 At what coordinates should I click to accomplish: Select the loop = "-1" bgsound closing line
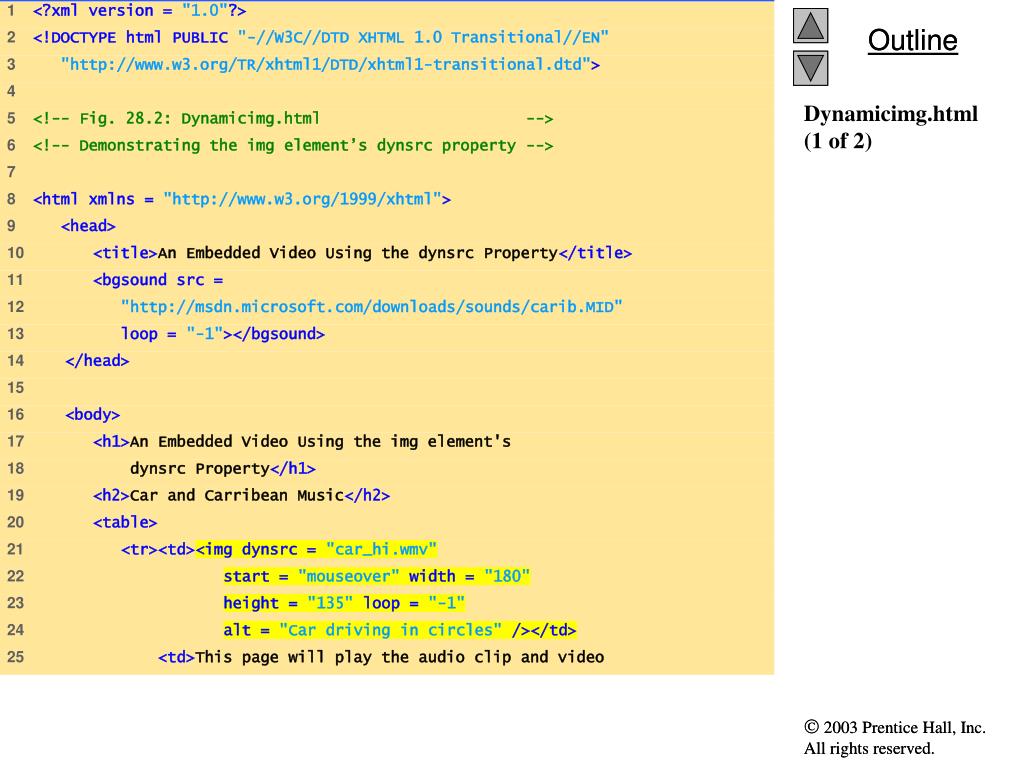coord(223,334)
